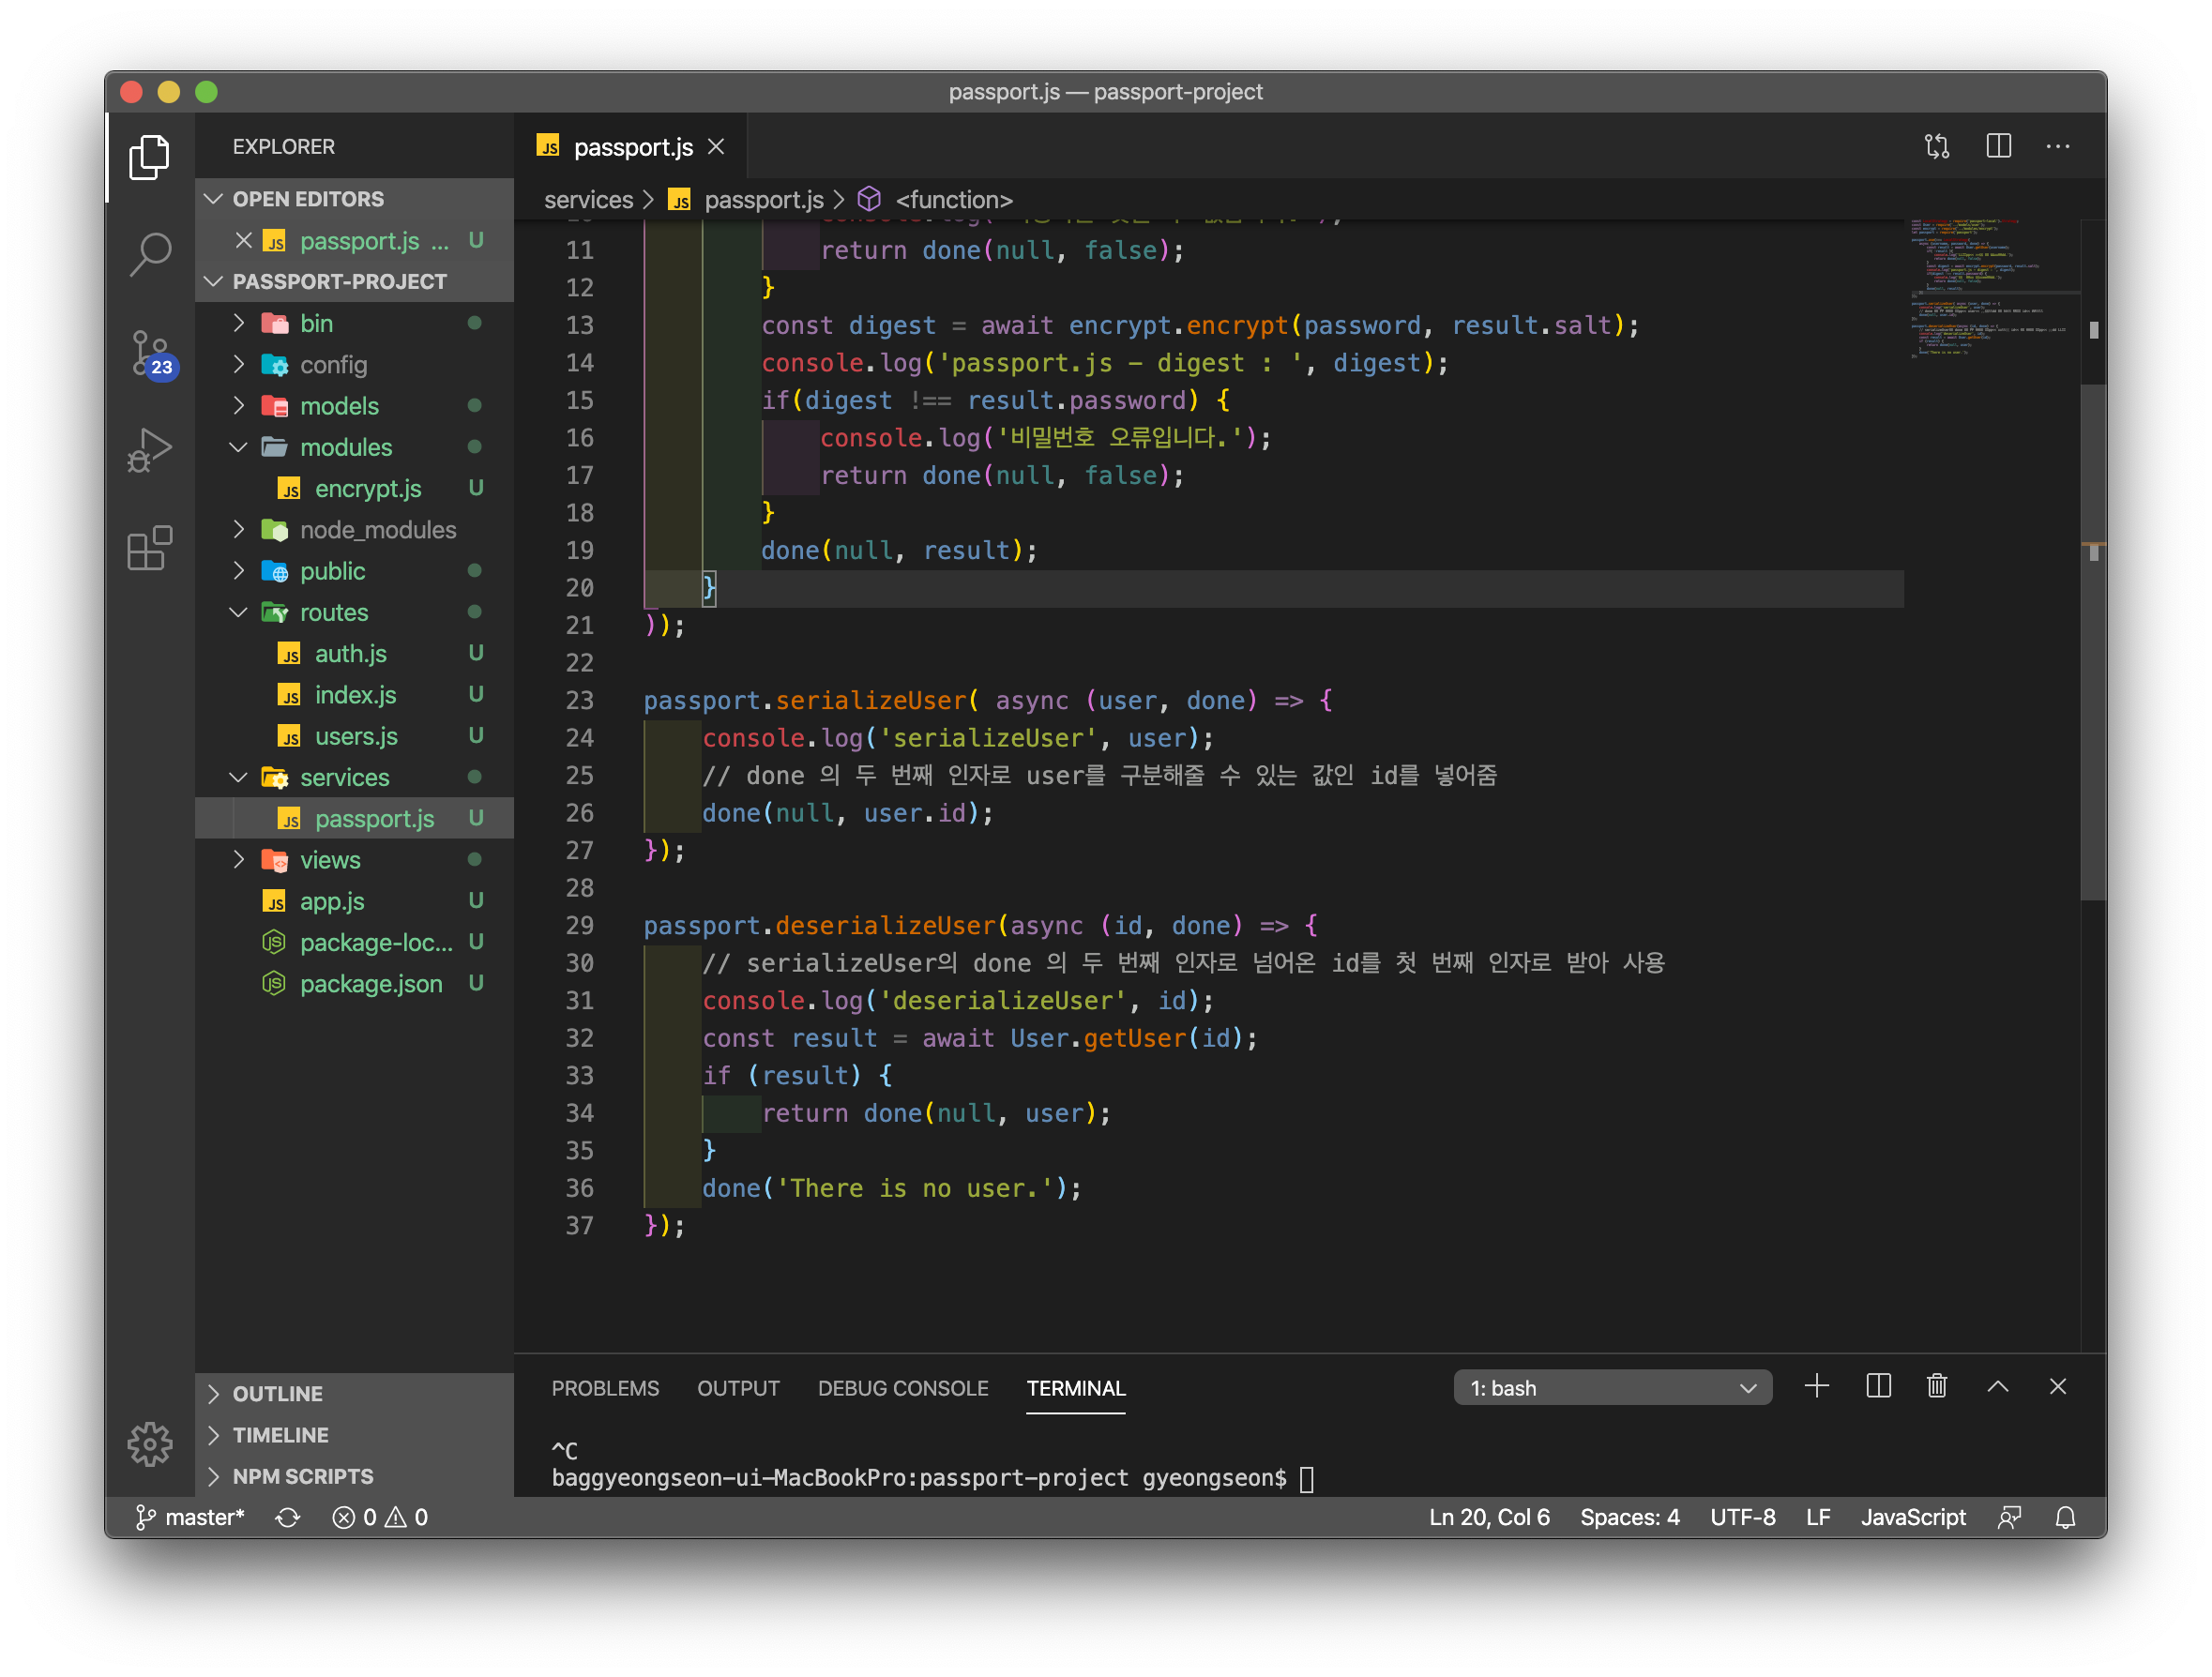Expand the OUTLINE section

tap(277, 1393)
